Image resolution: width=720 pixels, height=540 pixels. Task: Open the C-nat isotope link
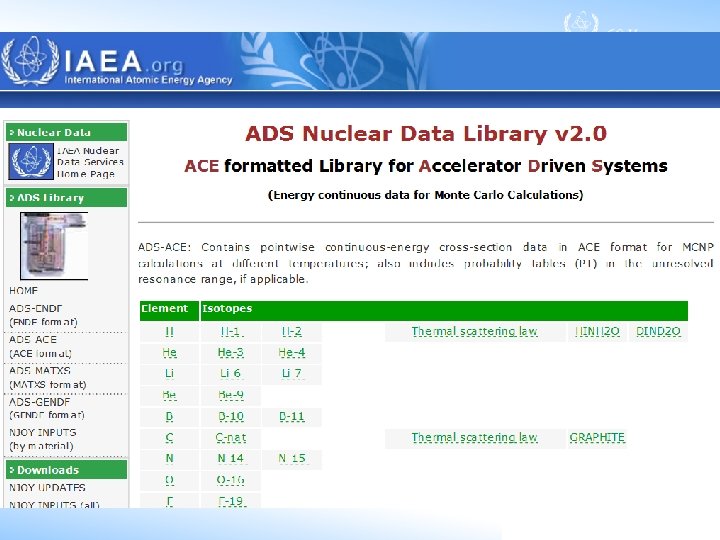pos(231,437)
